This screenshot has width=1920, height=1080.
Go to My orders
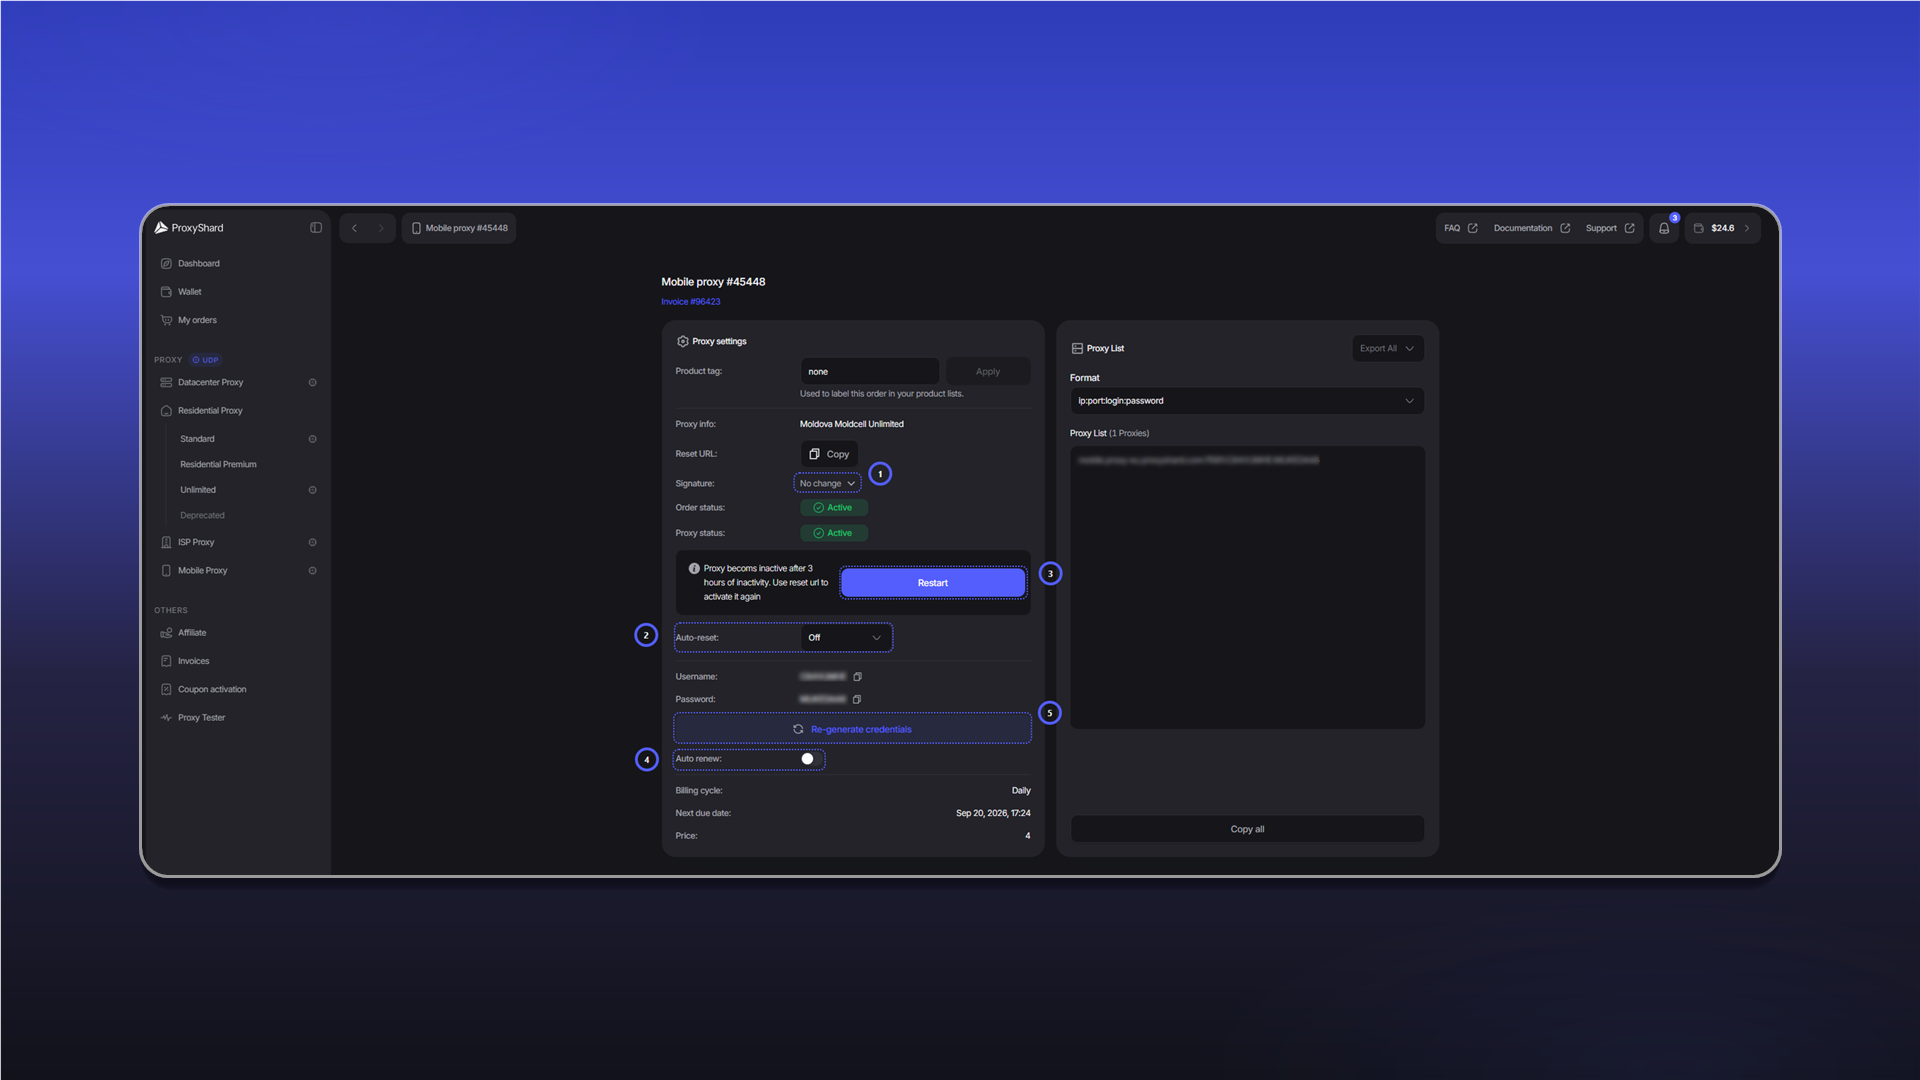tap(197, 321)
